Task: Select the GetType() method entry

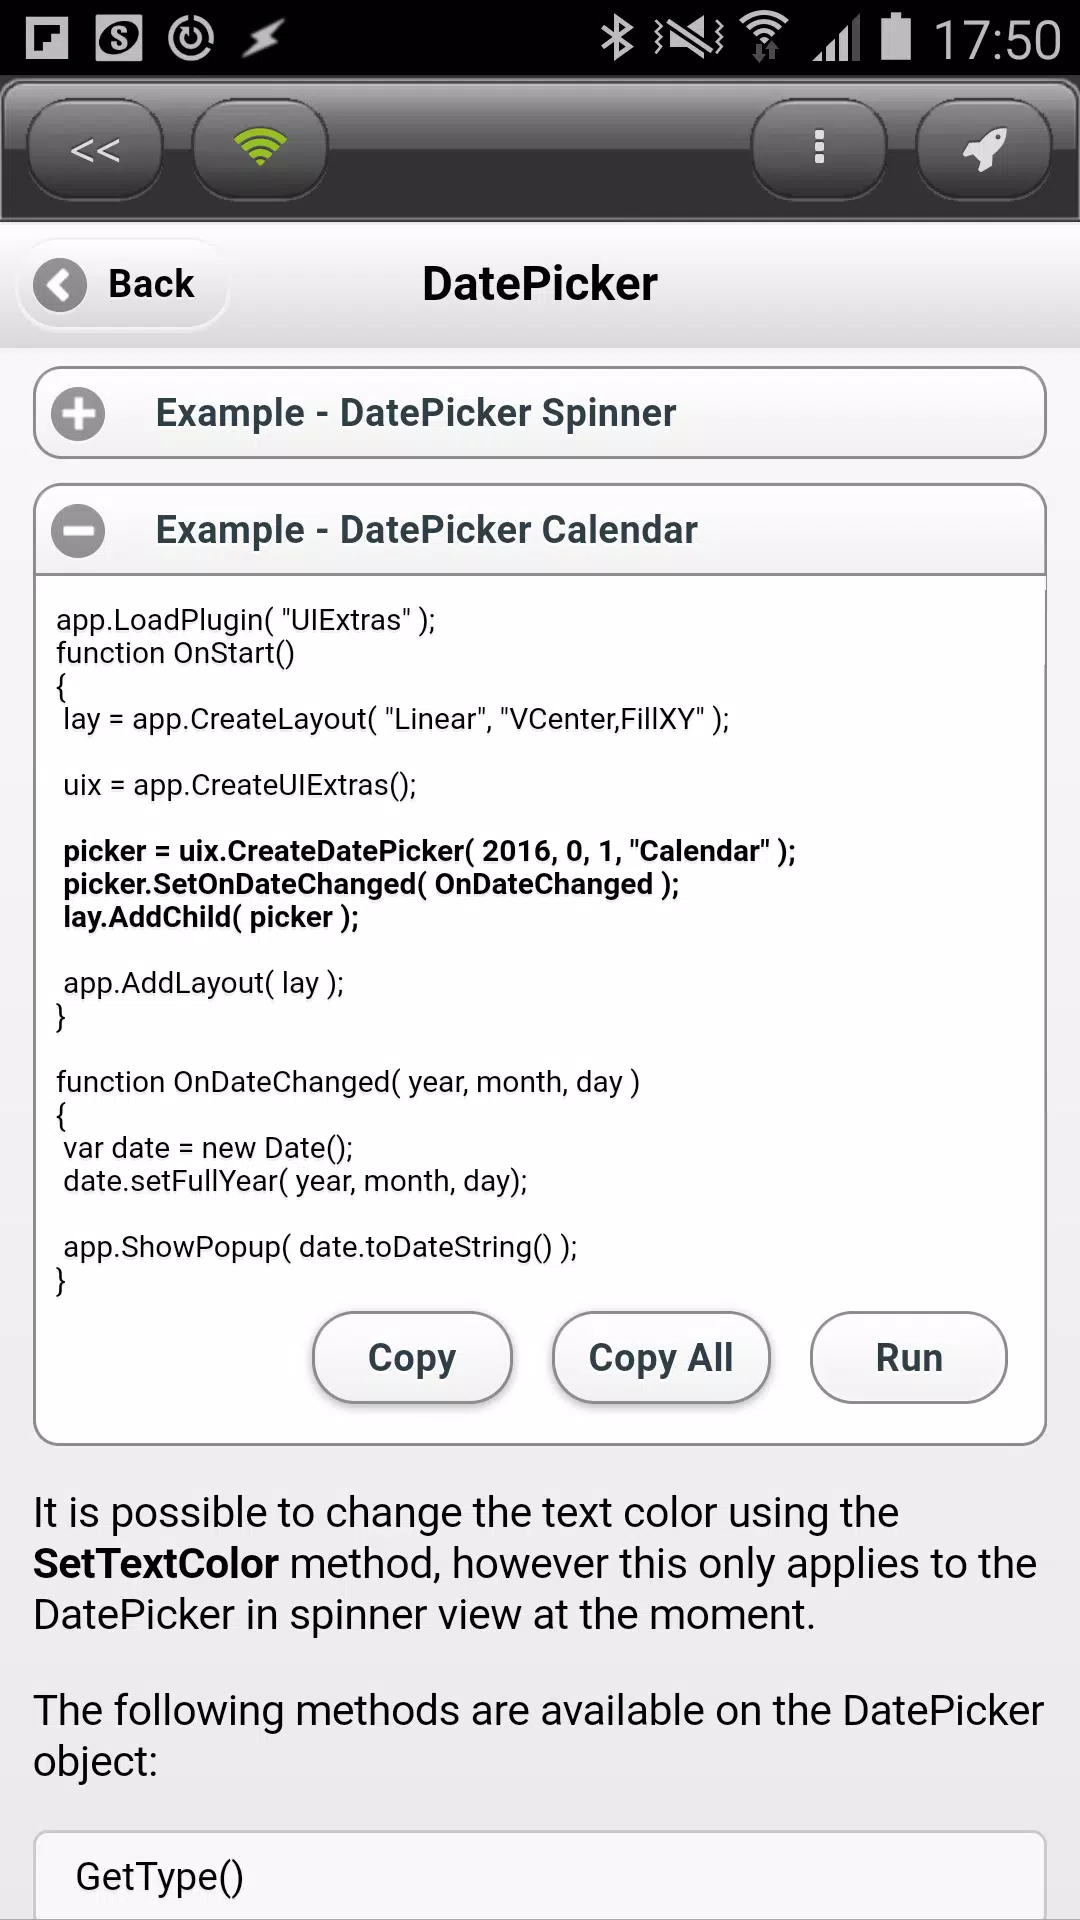Action: click(540, 1876)
